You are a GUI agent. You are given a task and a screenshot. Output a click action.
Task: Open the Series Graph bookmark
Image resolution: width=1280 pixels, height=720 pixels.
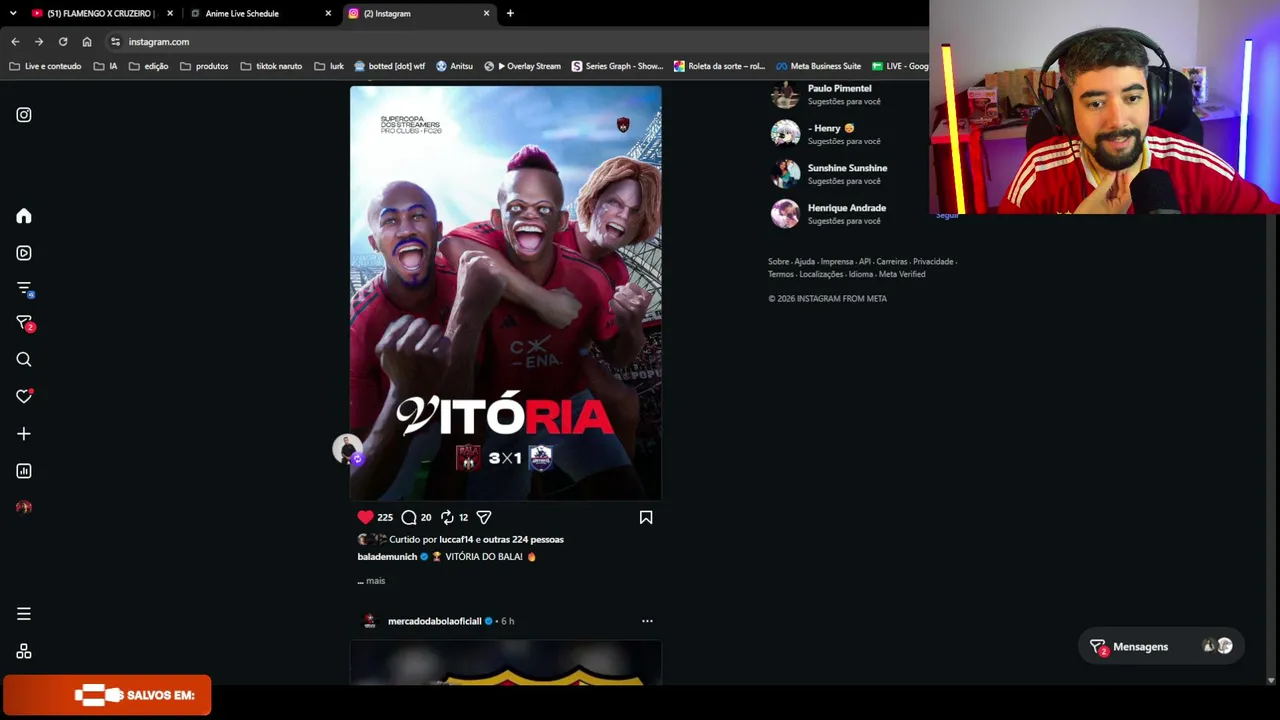(x=617, y=66)
